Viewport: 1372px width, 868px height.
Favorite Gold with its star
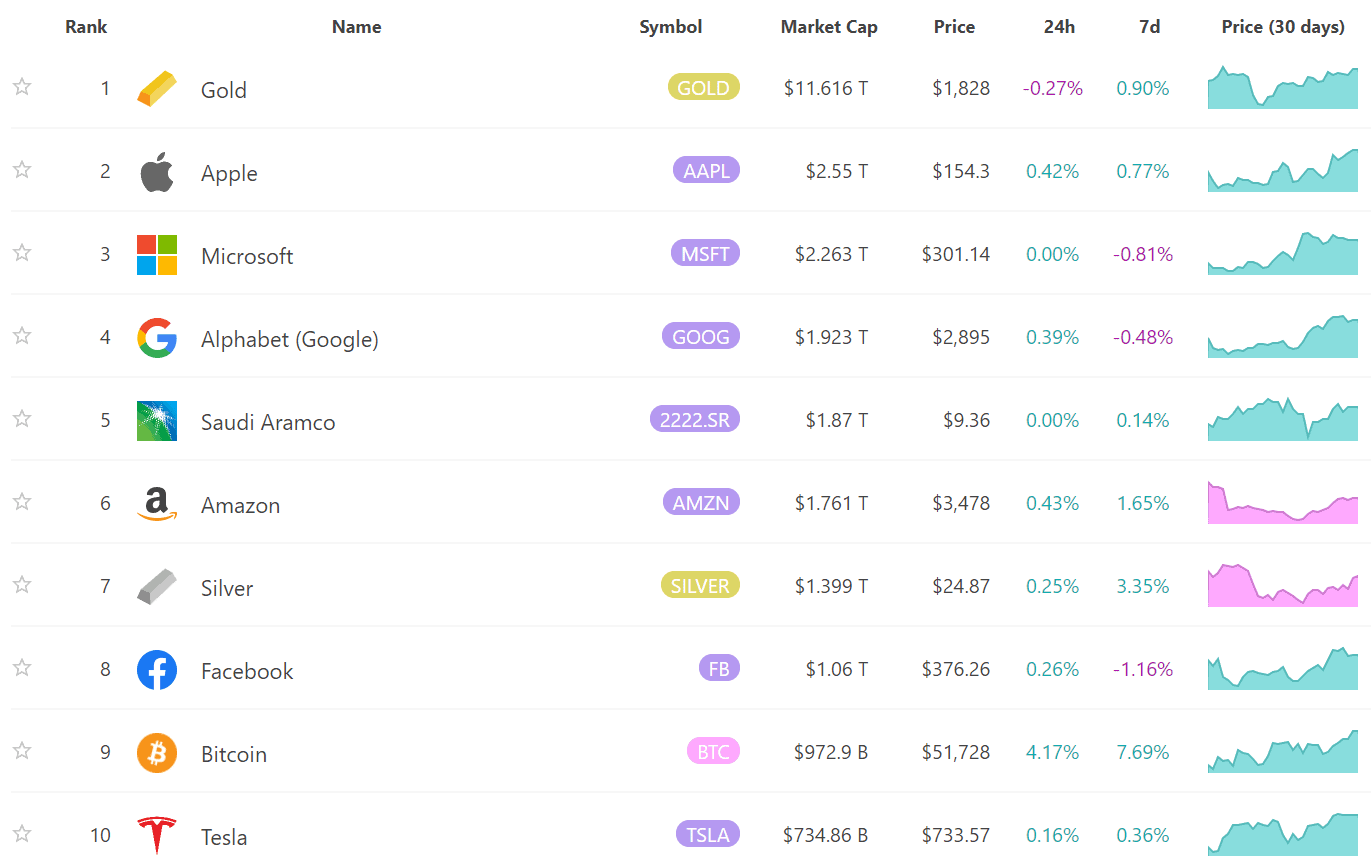coord(22,87)
